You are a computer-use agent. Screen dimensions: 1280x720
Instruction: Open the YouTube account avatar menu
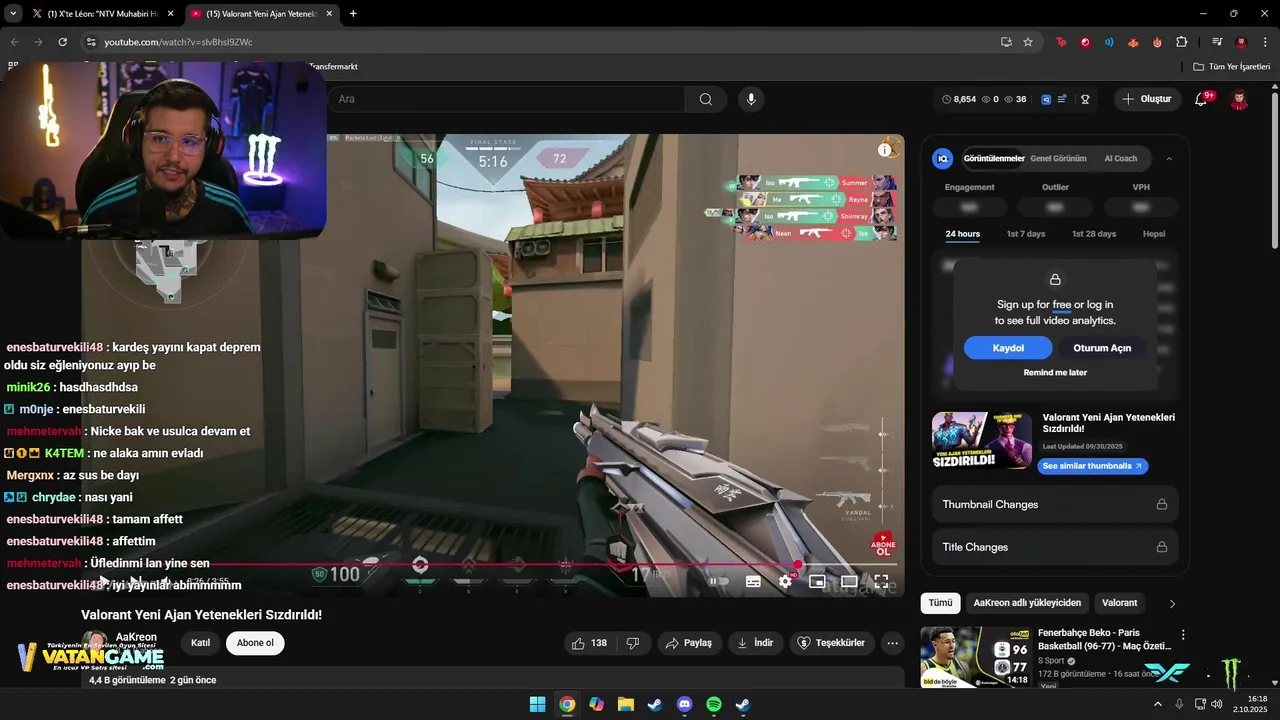pos(1239,99)
